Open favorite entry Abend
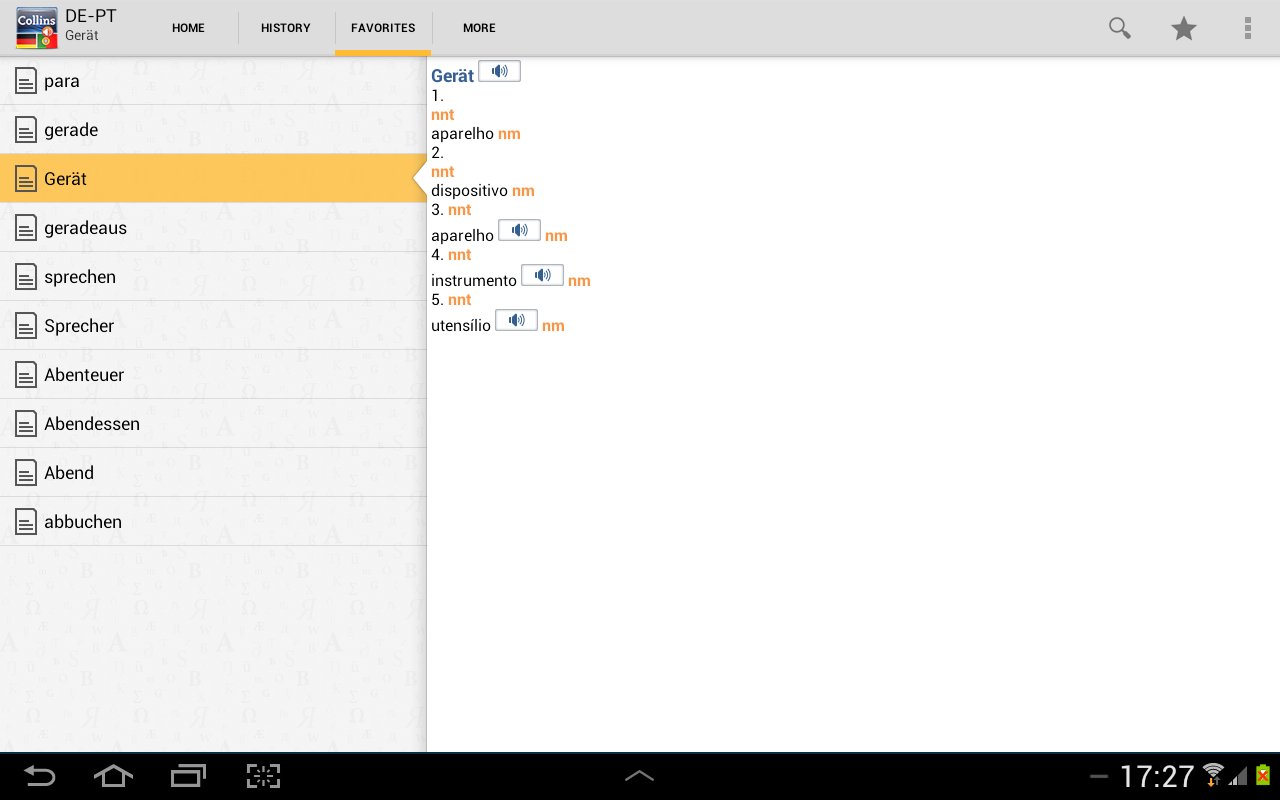Image resolution: width=1280 pixels, height=800 pixels. (213, 473)
